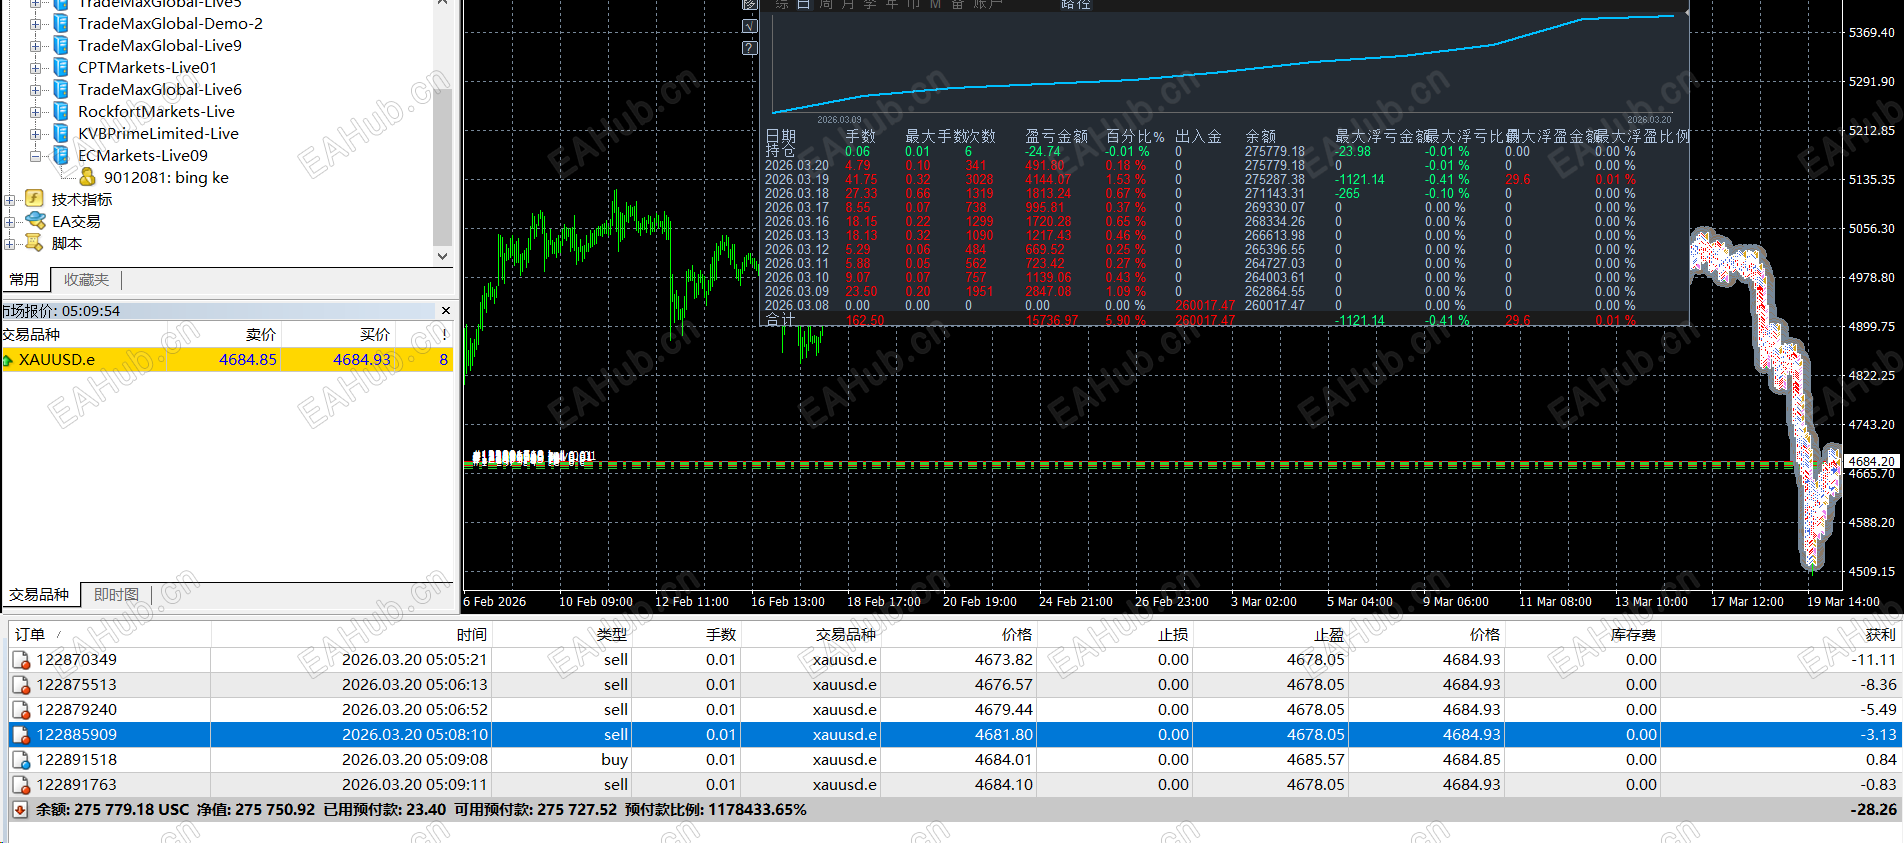Sort orders by 订单 column header
The height and width of the screenshot is (843, 1904).
coord(110,634)
